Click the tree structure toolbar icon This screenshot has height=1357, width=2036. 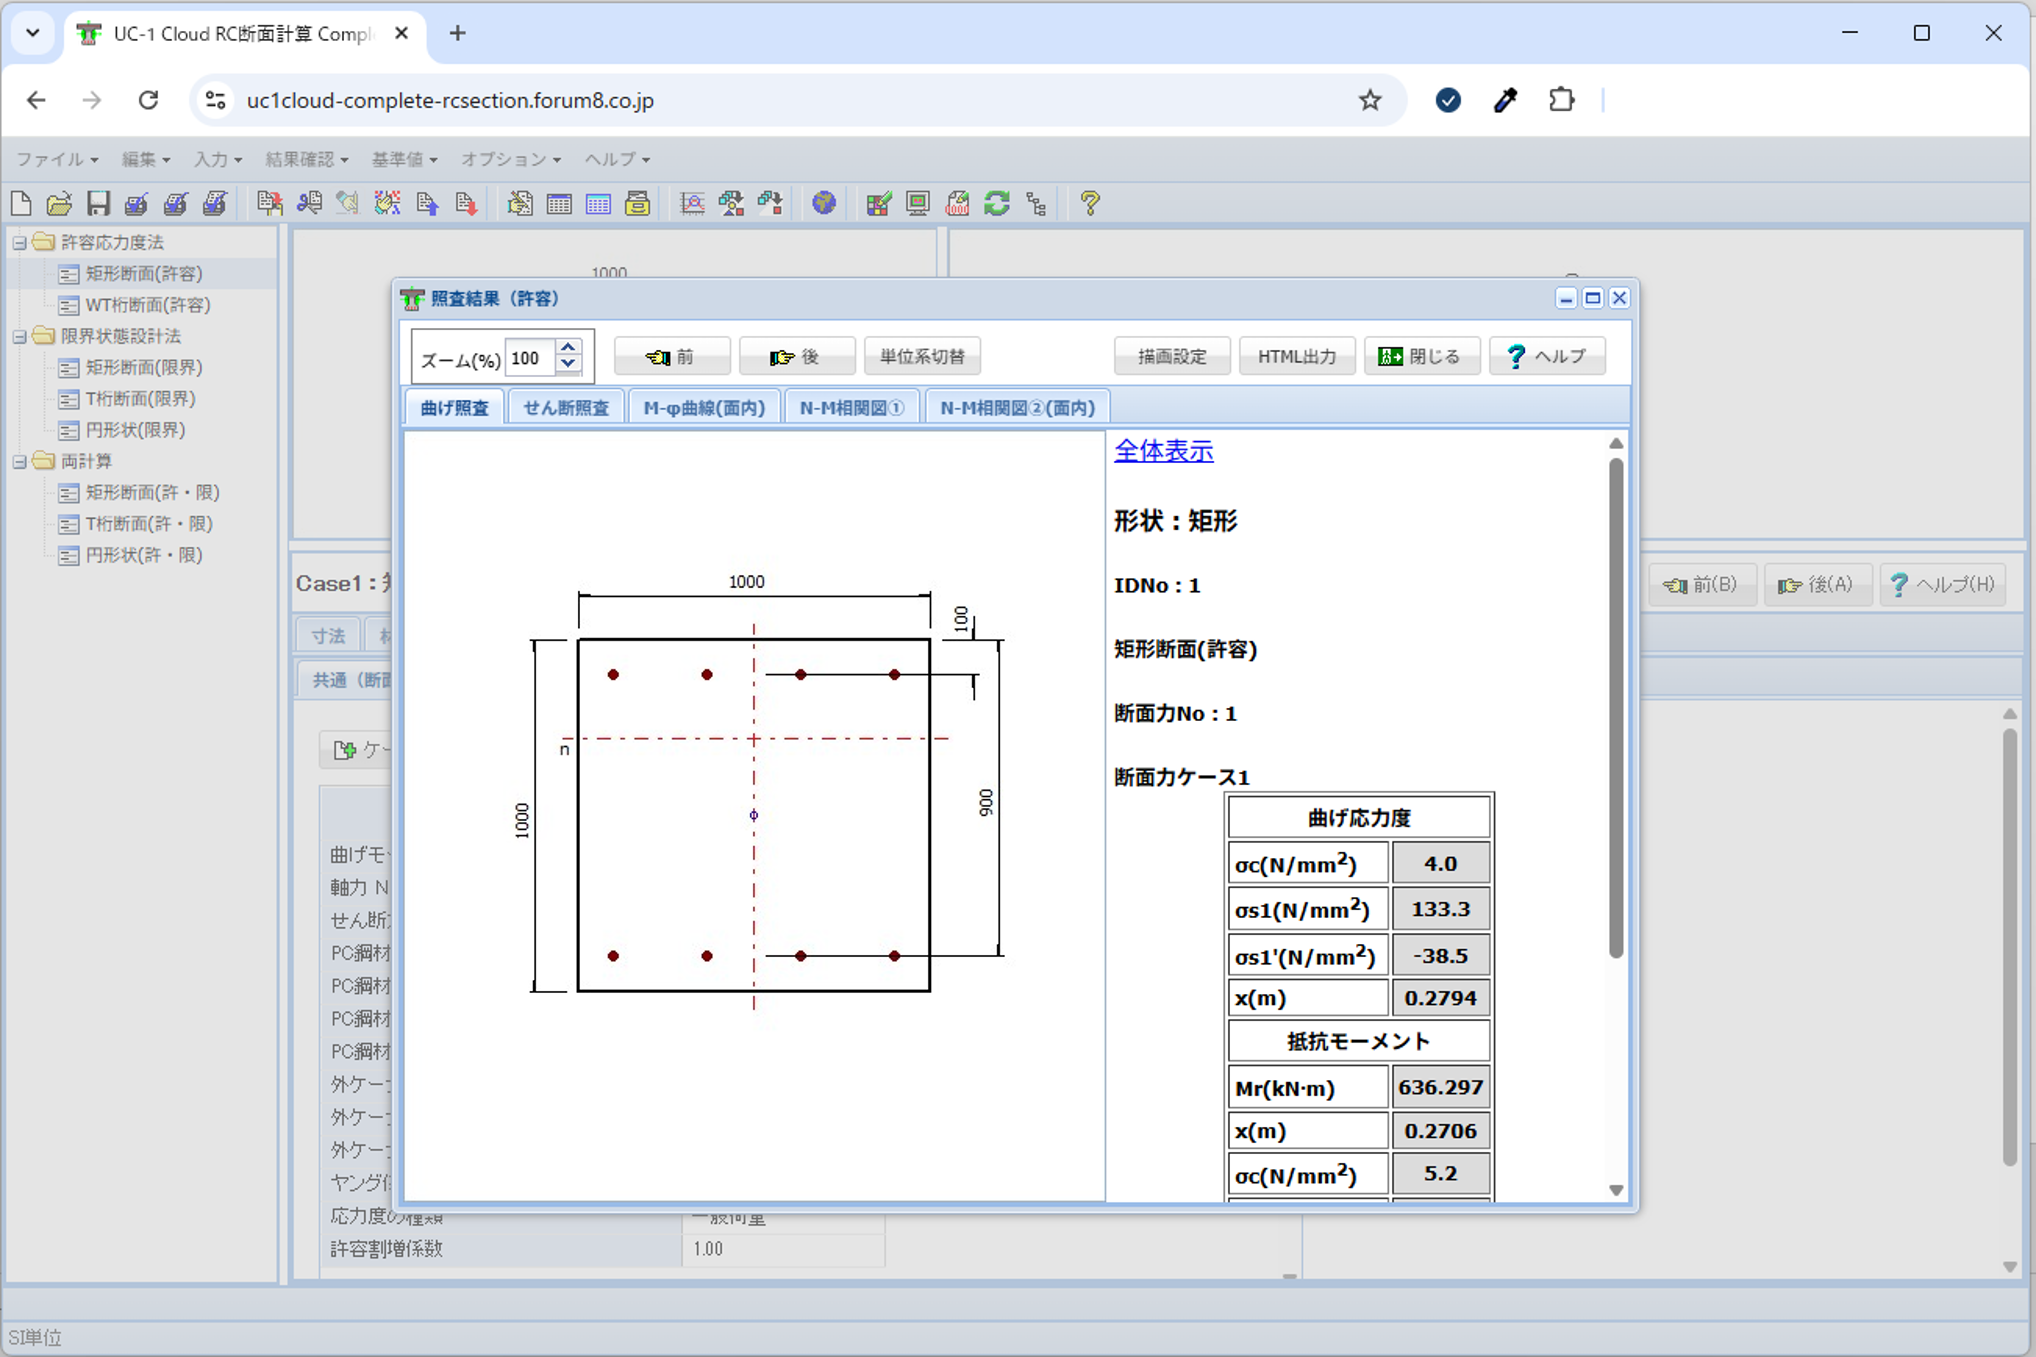point(1036,204)
